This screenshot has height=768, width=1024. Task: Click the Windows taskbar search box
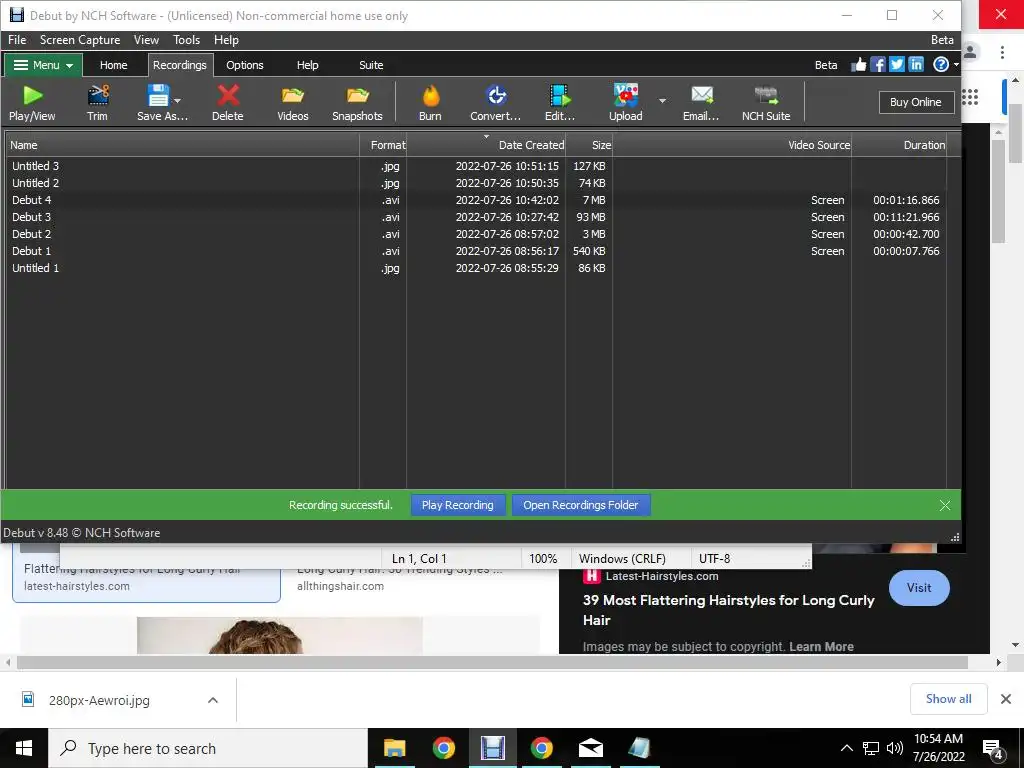click(x=208, y=748)
